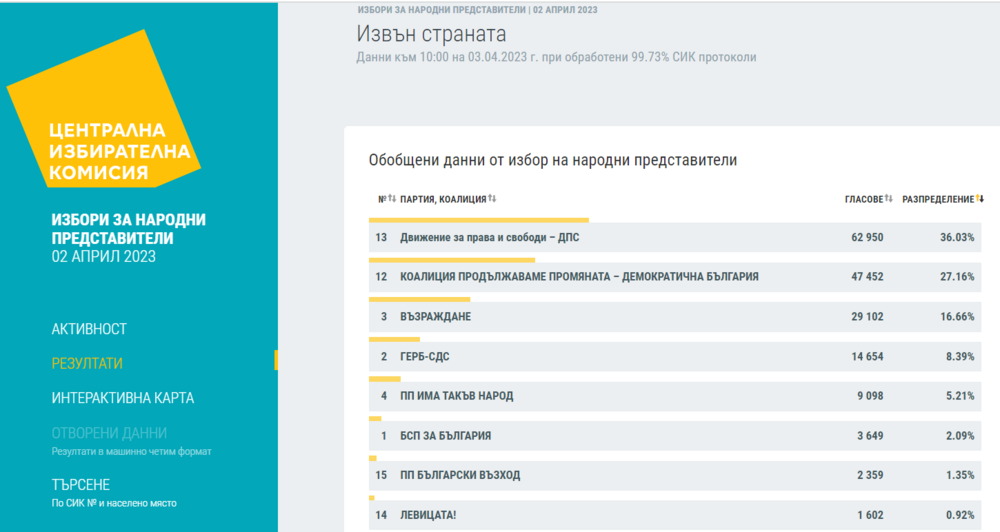Click the 16.66% share value
This screenshot has width=1000, height=532.
tap(957, 316)
